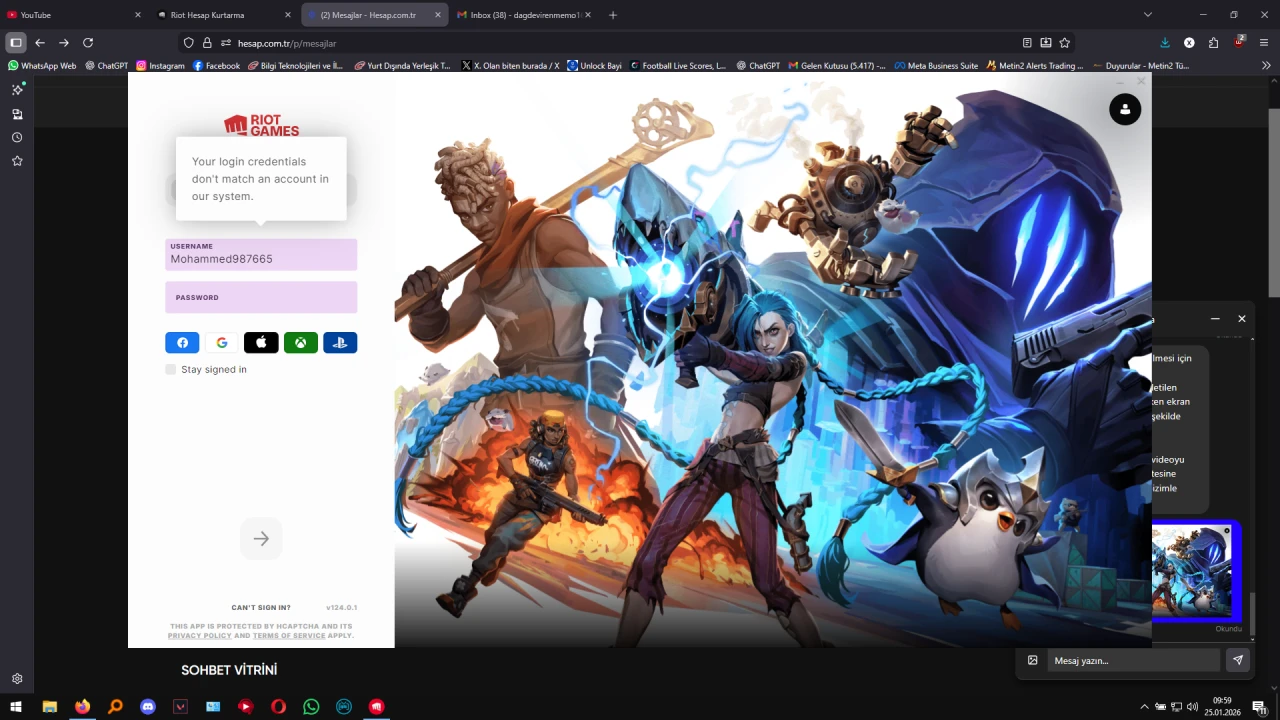The width and height of the screenshot is (1280, 720).
Task: Click the hesap.com.tr address bar
Action: pyautogui.click(x=625, y=43)
